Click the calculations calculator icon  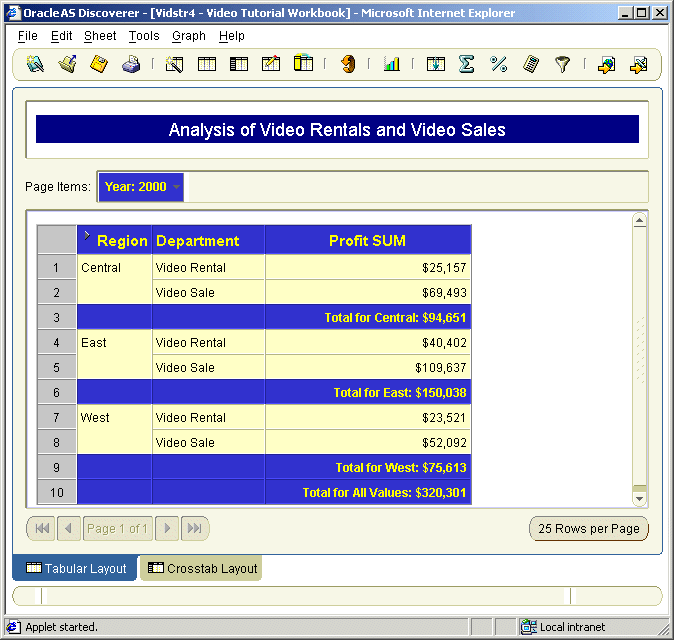pos(531,64)
